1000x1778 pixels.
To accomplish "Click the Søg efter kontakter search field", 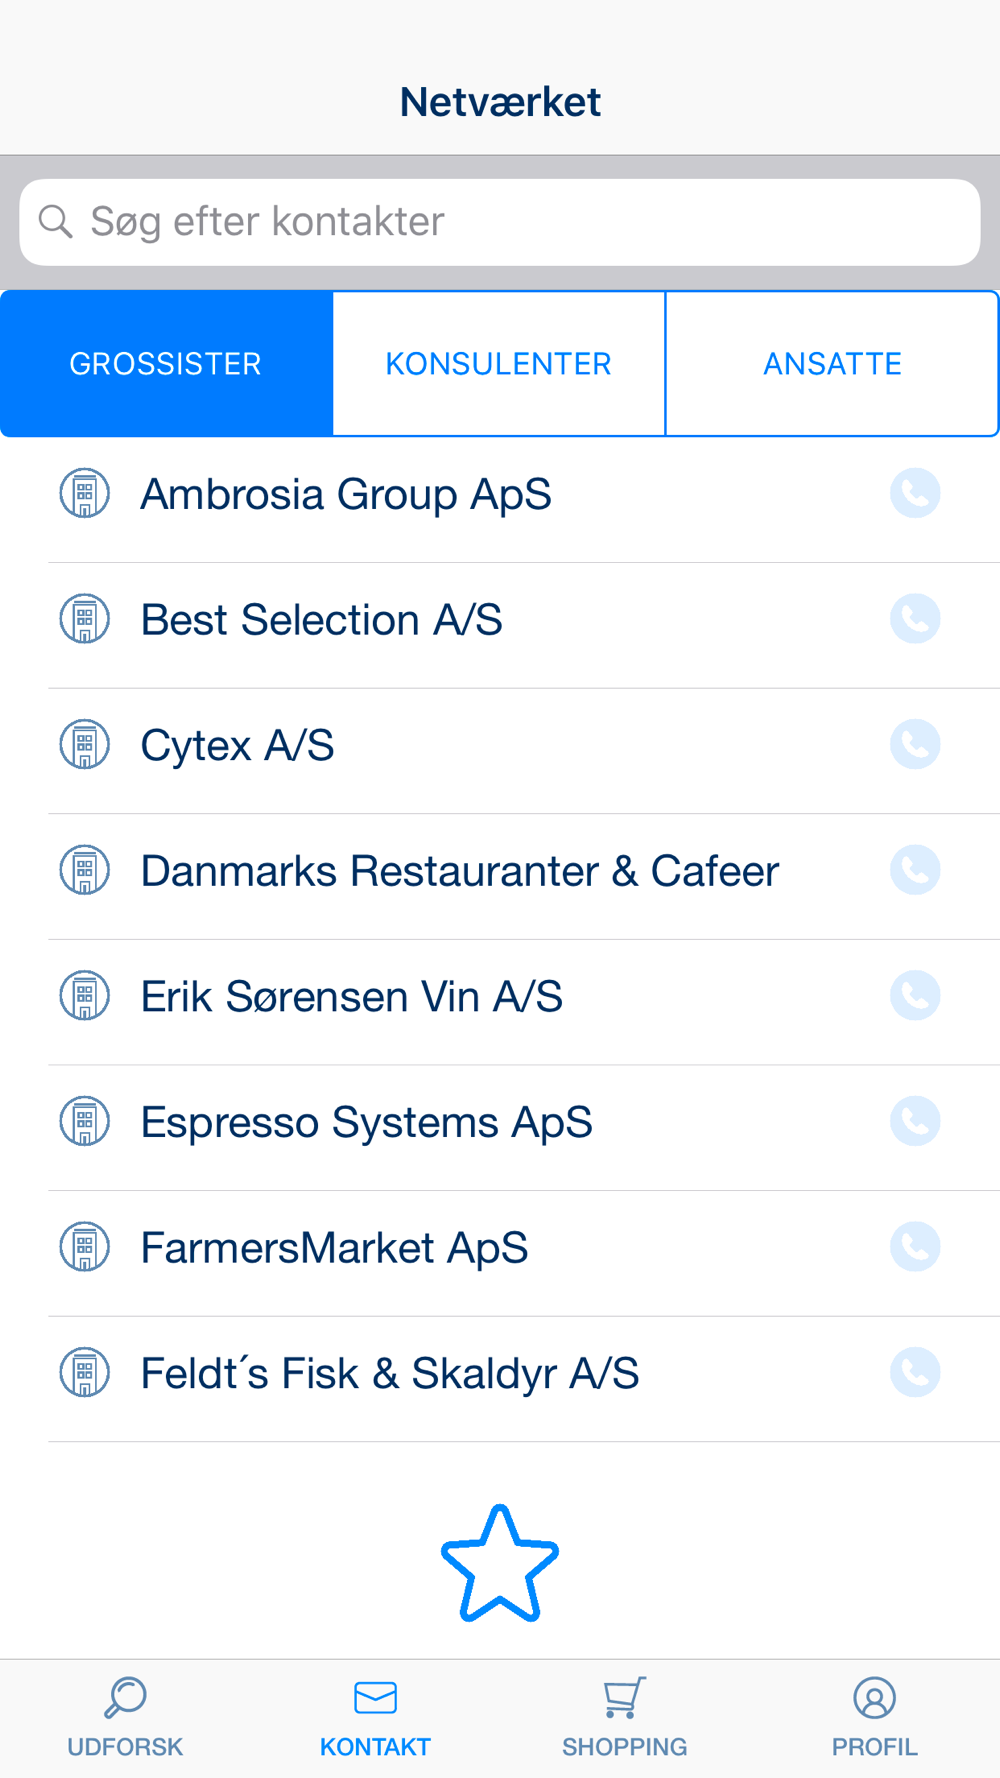I will click(x=500, y=222).
